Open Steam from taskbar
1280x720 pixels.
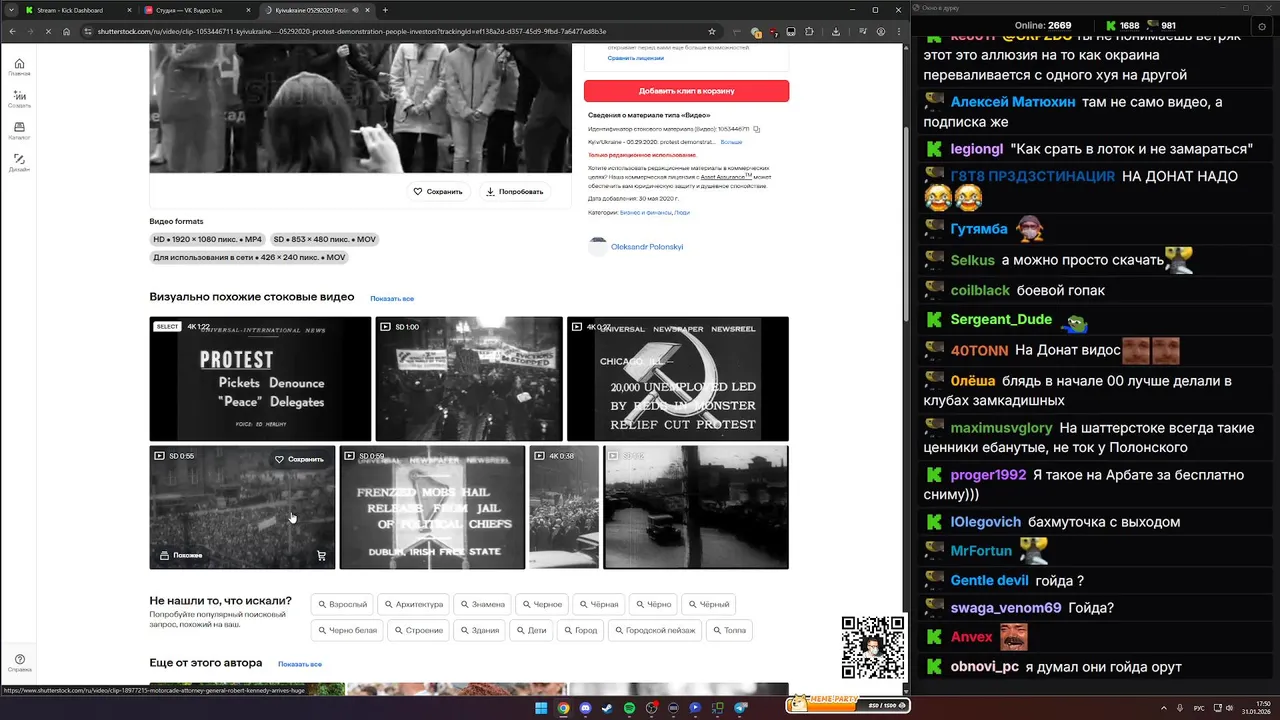pos(607,708)
